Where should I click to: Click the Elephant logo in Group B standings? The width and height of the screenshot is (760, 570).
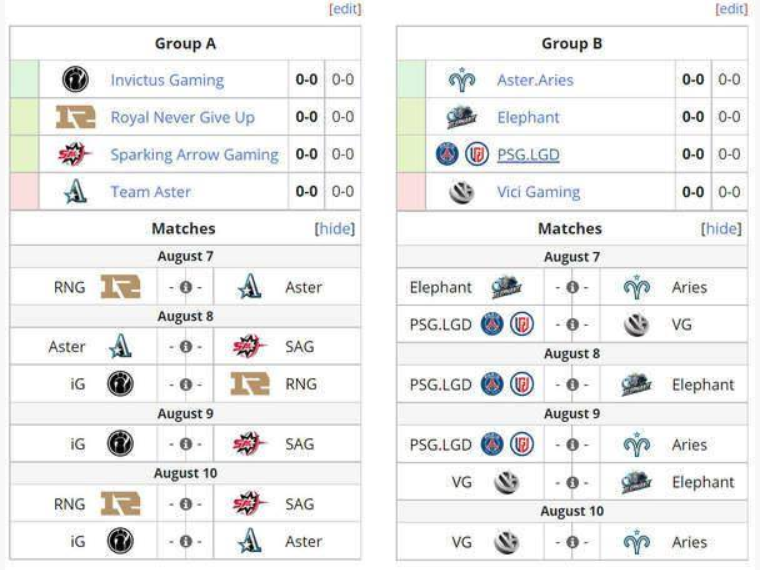461,117
